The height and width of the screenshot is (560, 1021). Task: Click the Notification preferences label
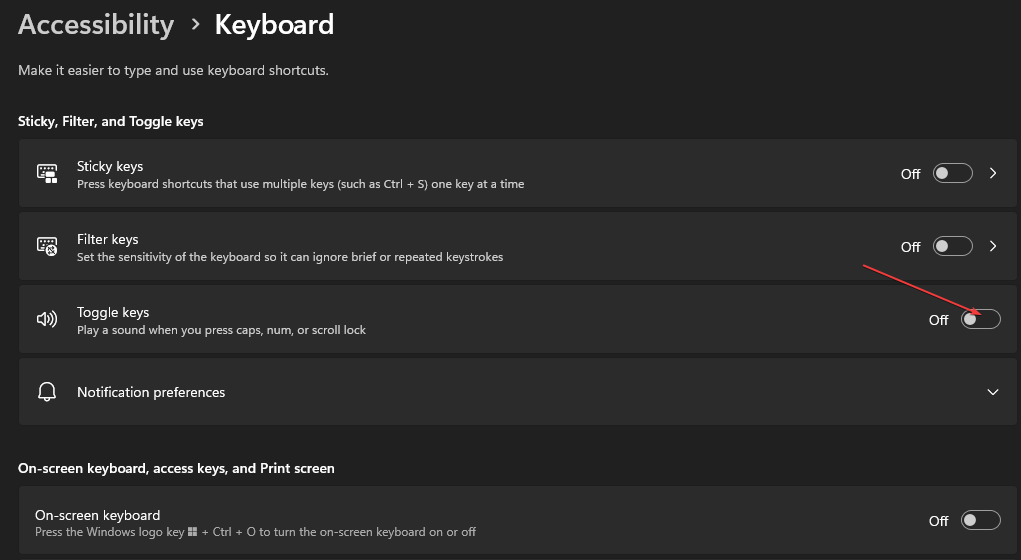[x=151, y=392]
